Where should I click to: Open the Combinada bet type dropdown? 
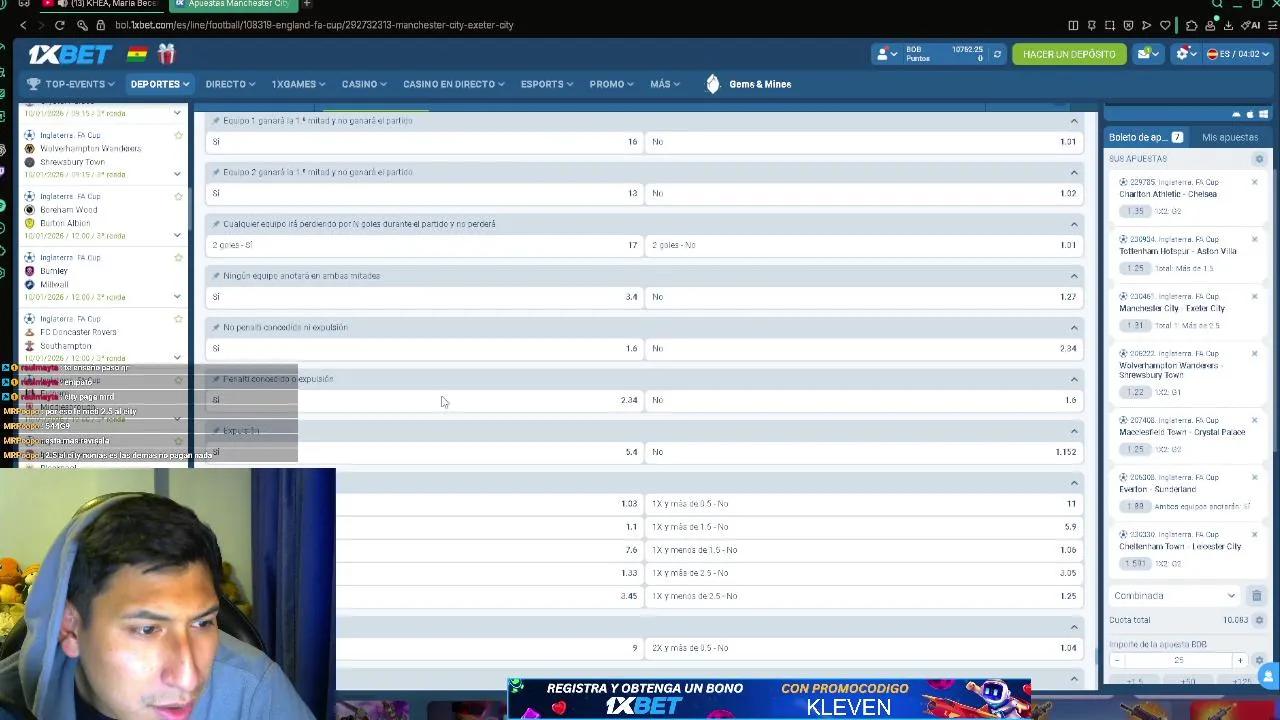pos(1175,596)
